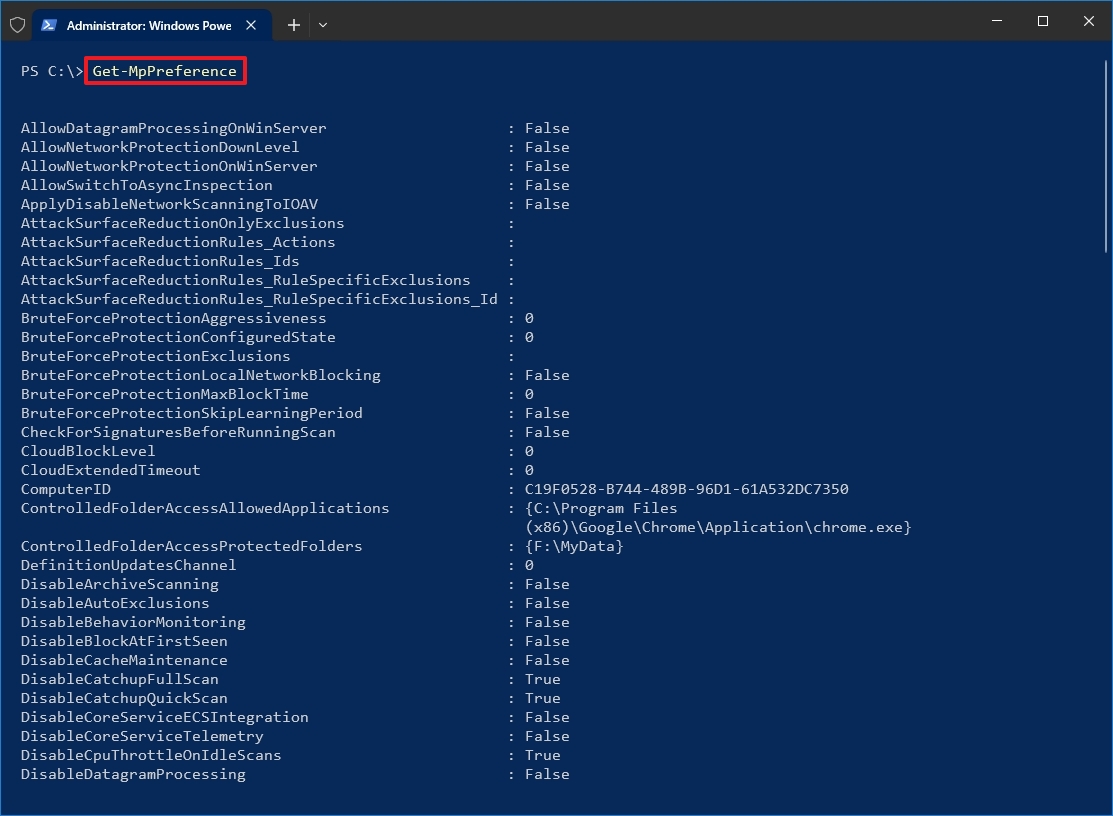This screenshot has width=1113, height=816.
Task: Click the ComputerID GUID value C19F0528
Action: coord(686,490)
